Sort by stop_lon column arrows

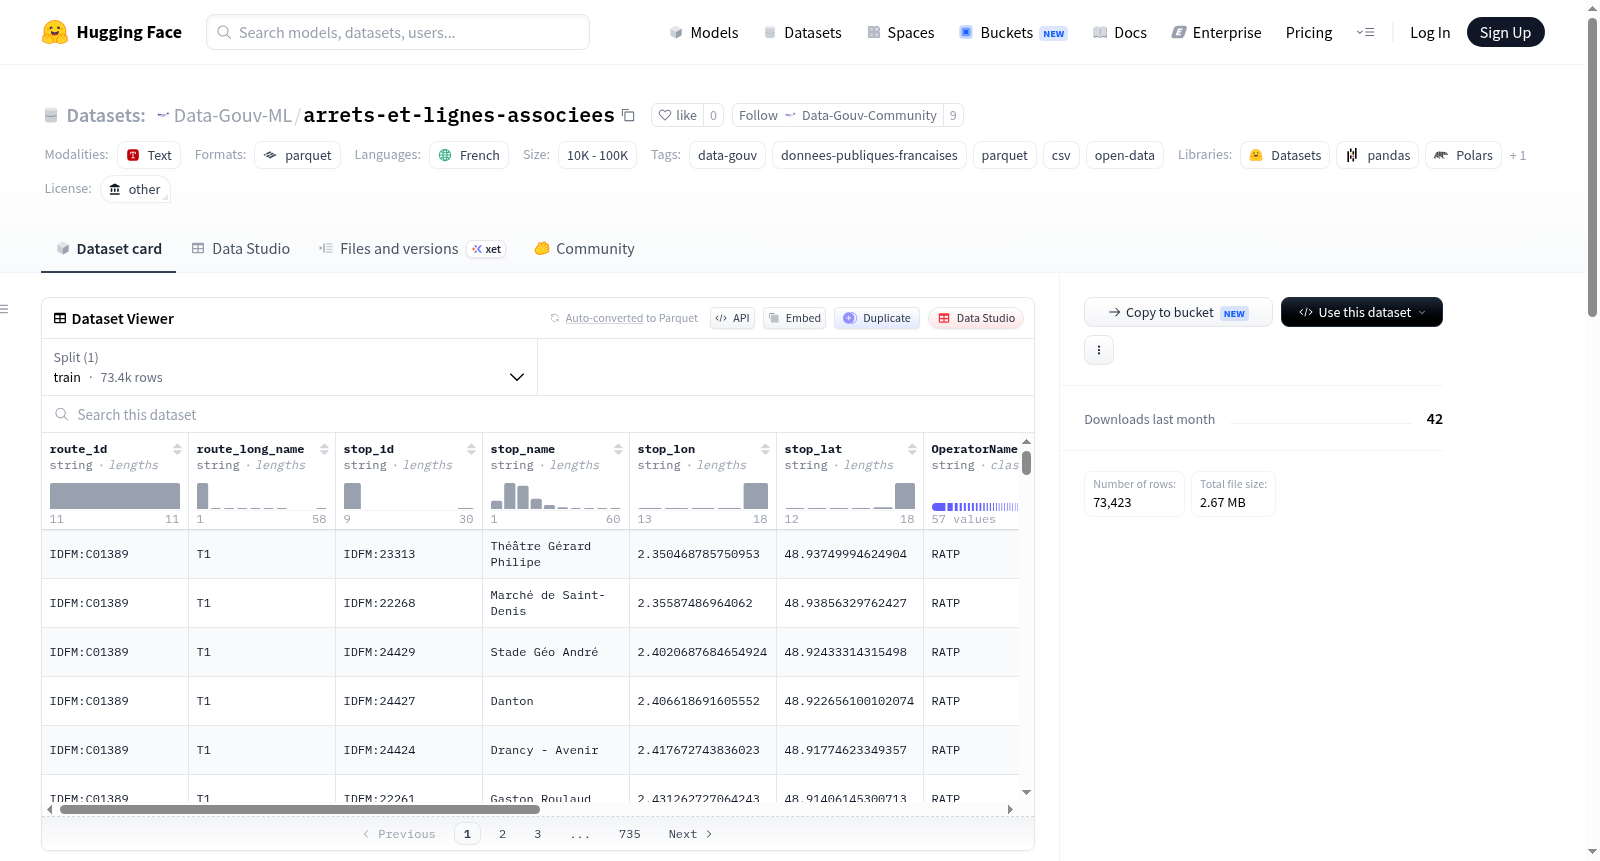[765, 449]
